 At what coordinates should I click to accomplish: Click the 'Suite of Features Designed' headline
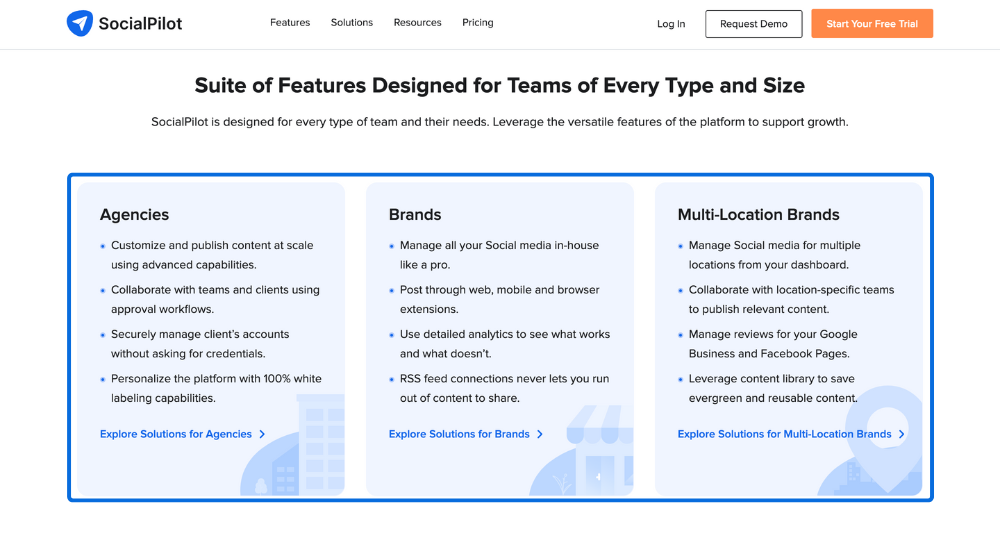[500, 85]
